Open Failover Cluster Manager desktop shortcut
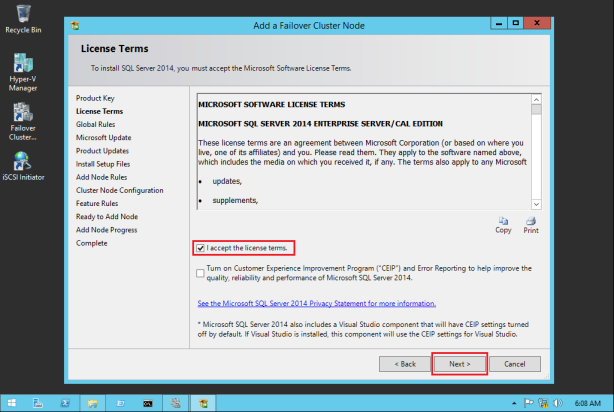Screen dimensions: 614x412 coord(23,121)
